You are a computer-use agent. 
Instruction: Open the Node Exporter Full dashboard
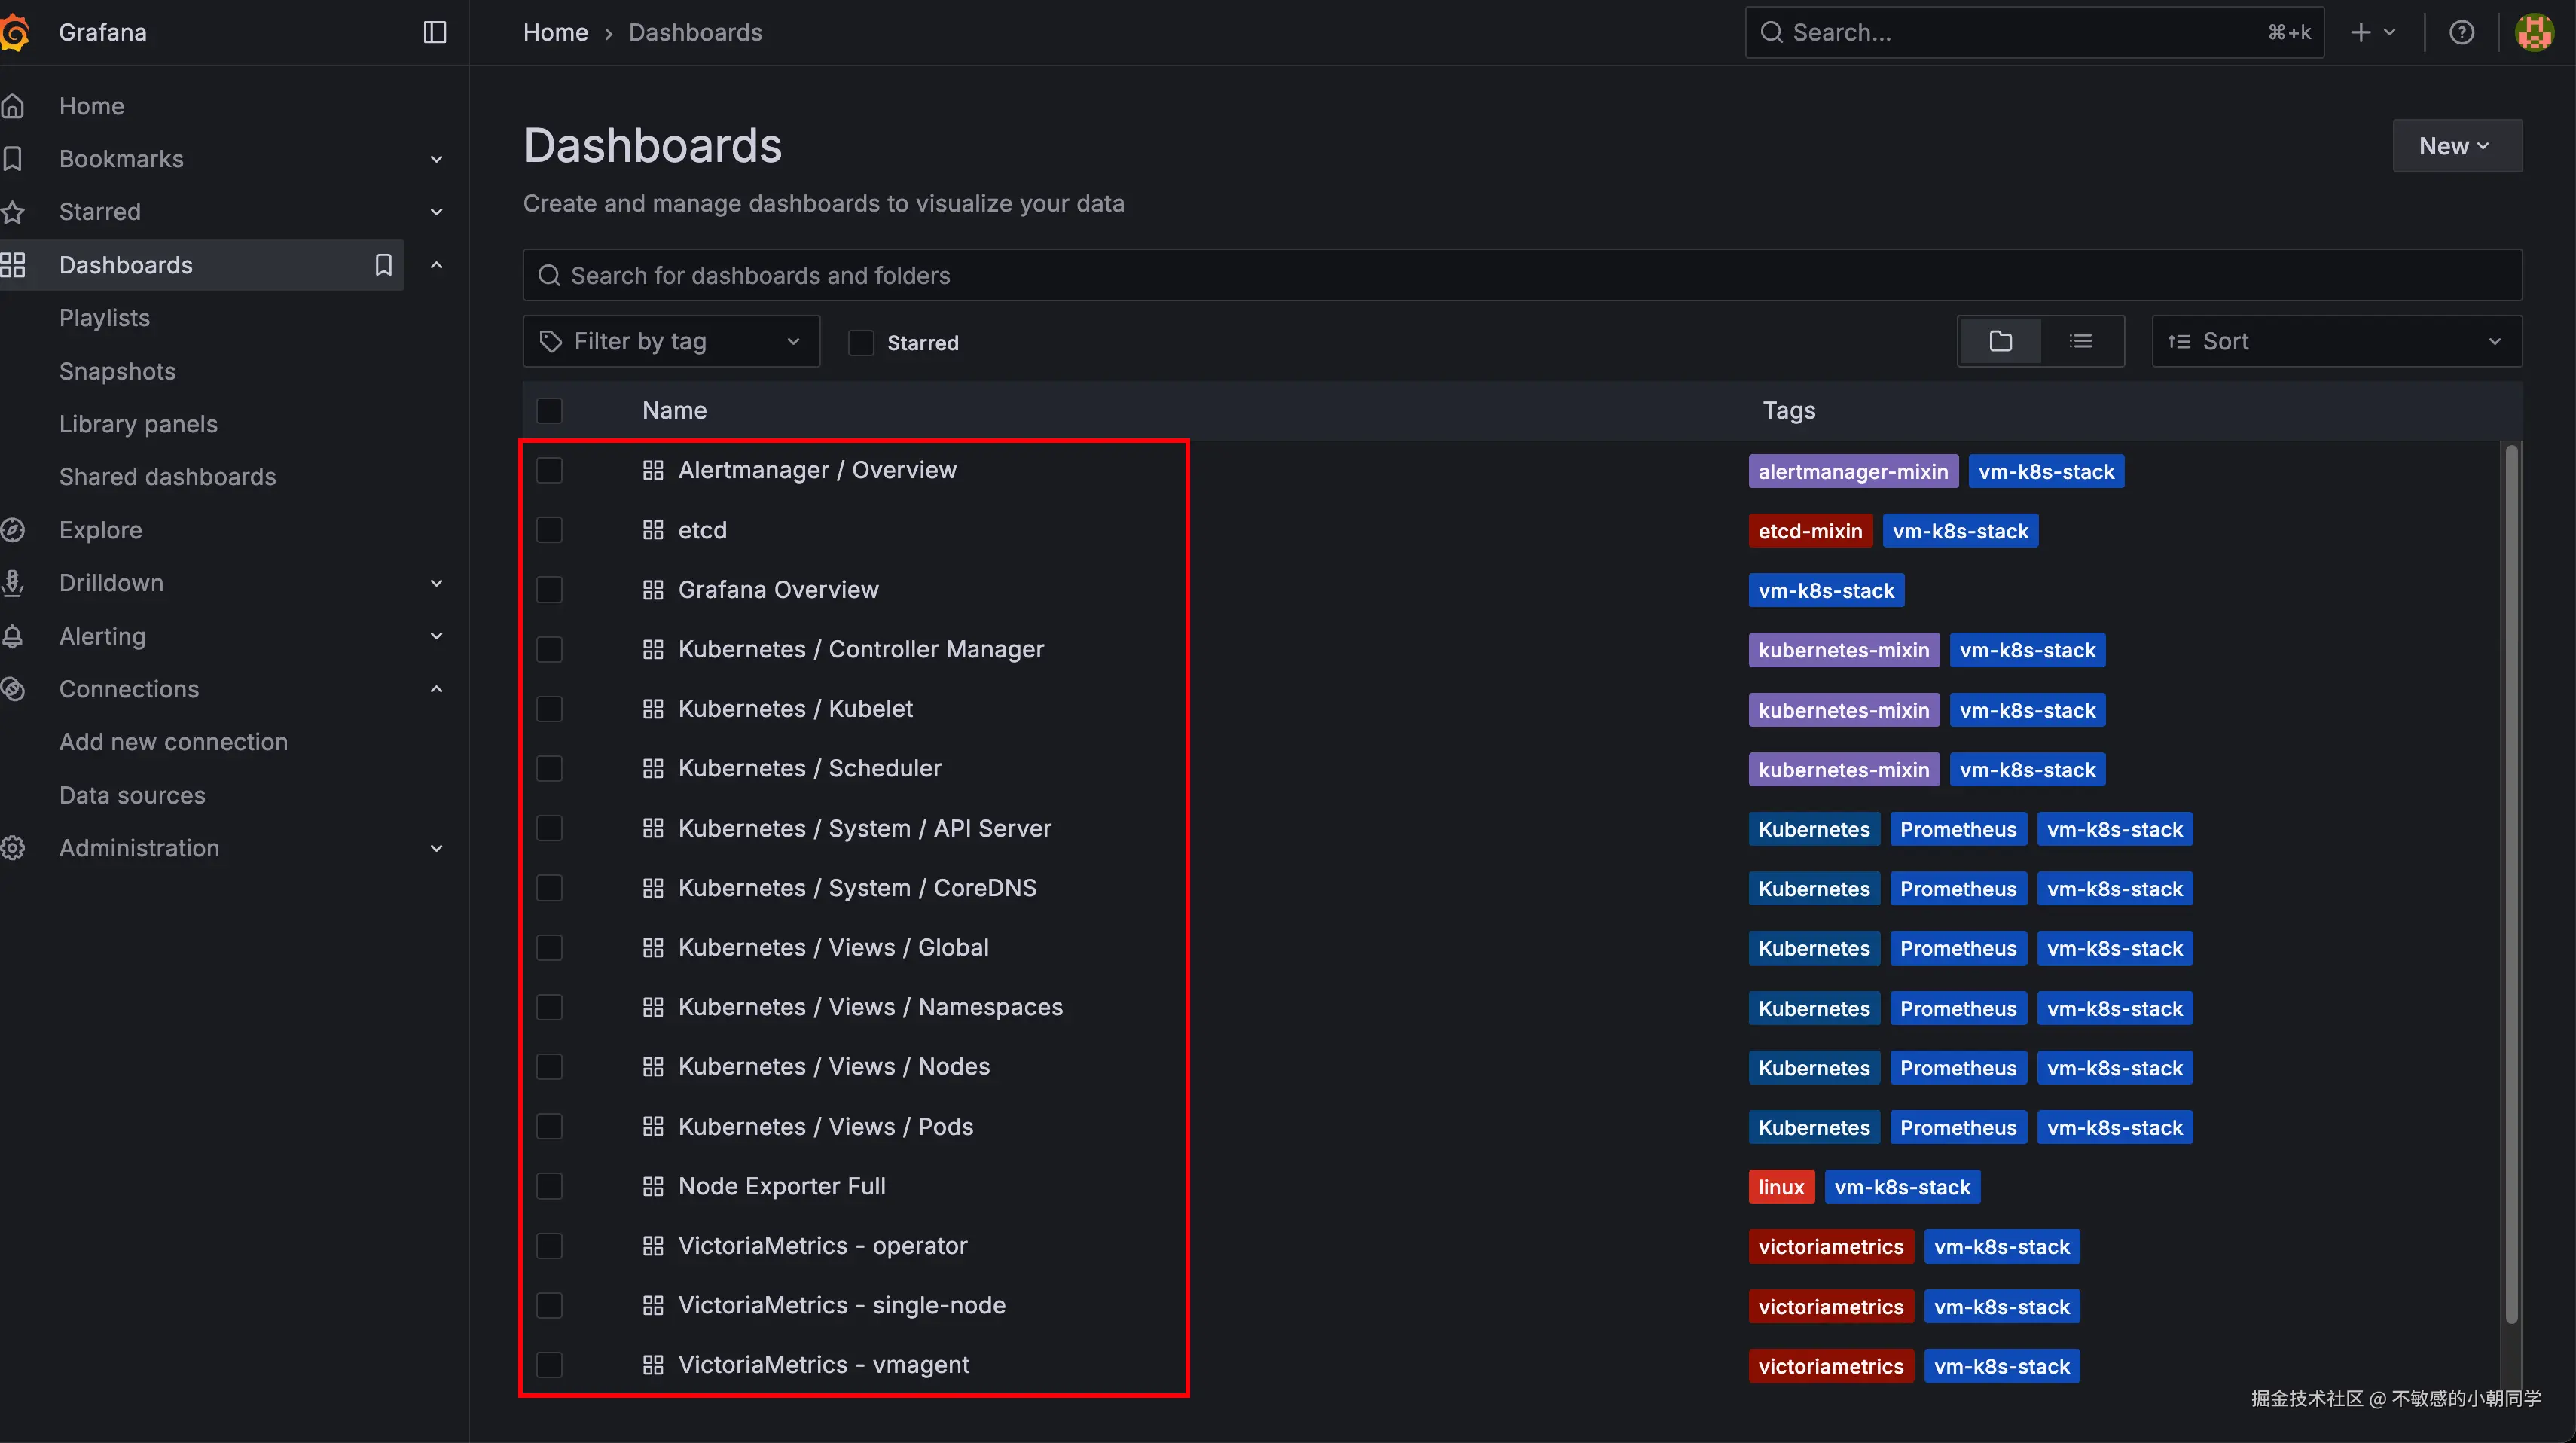tap(781, 1186)
